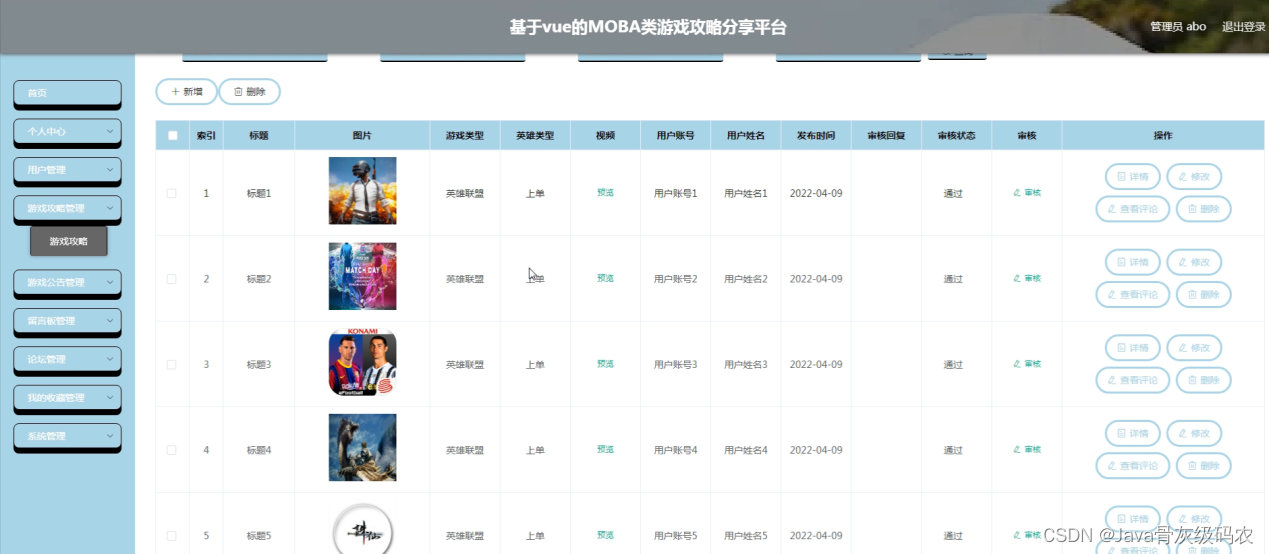The image size is (1269, 554).
Task: Click the 新增 add button
Action: point(187,91)
